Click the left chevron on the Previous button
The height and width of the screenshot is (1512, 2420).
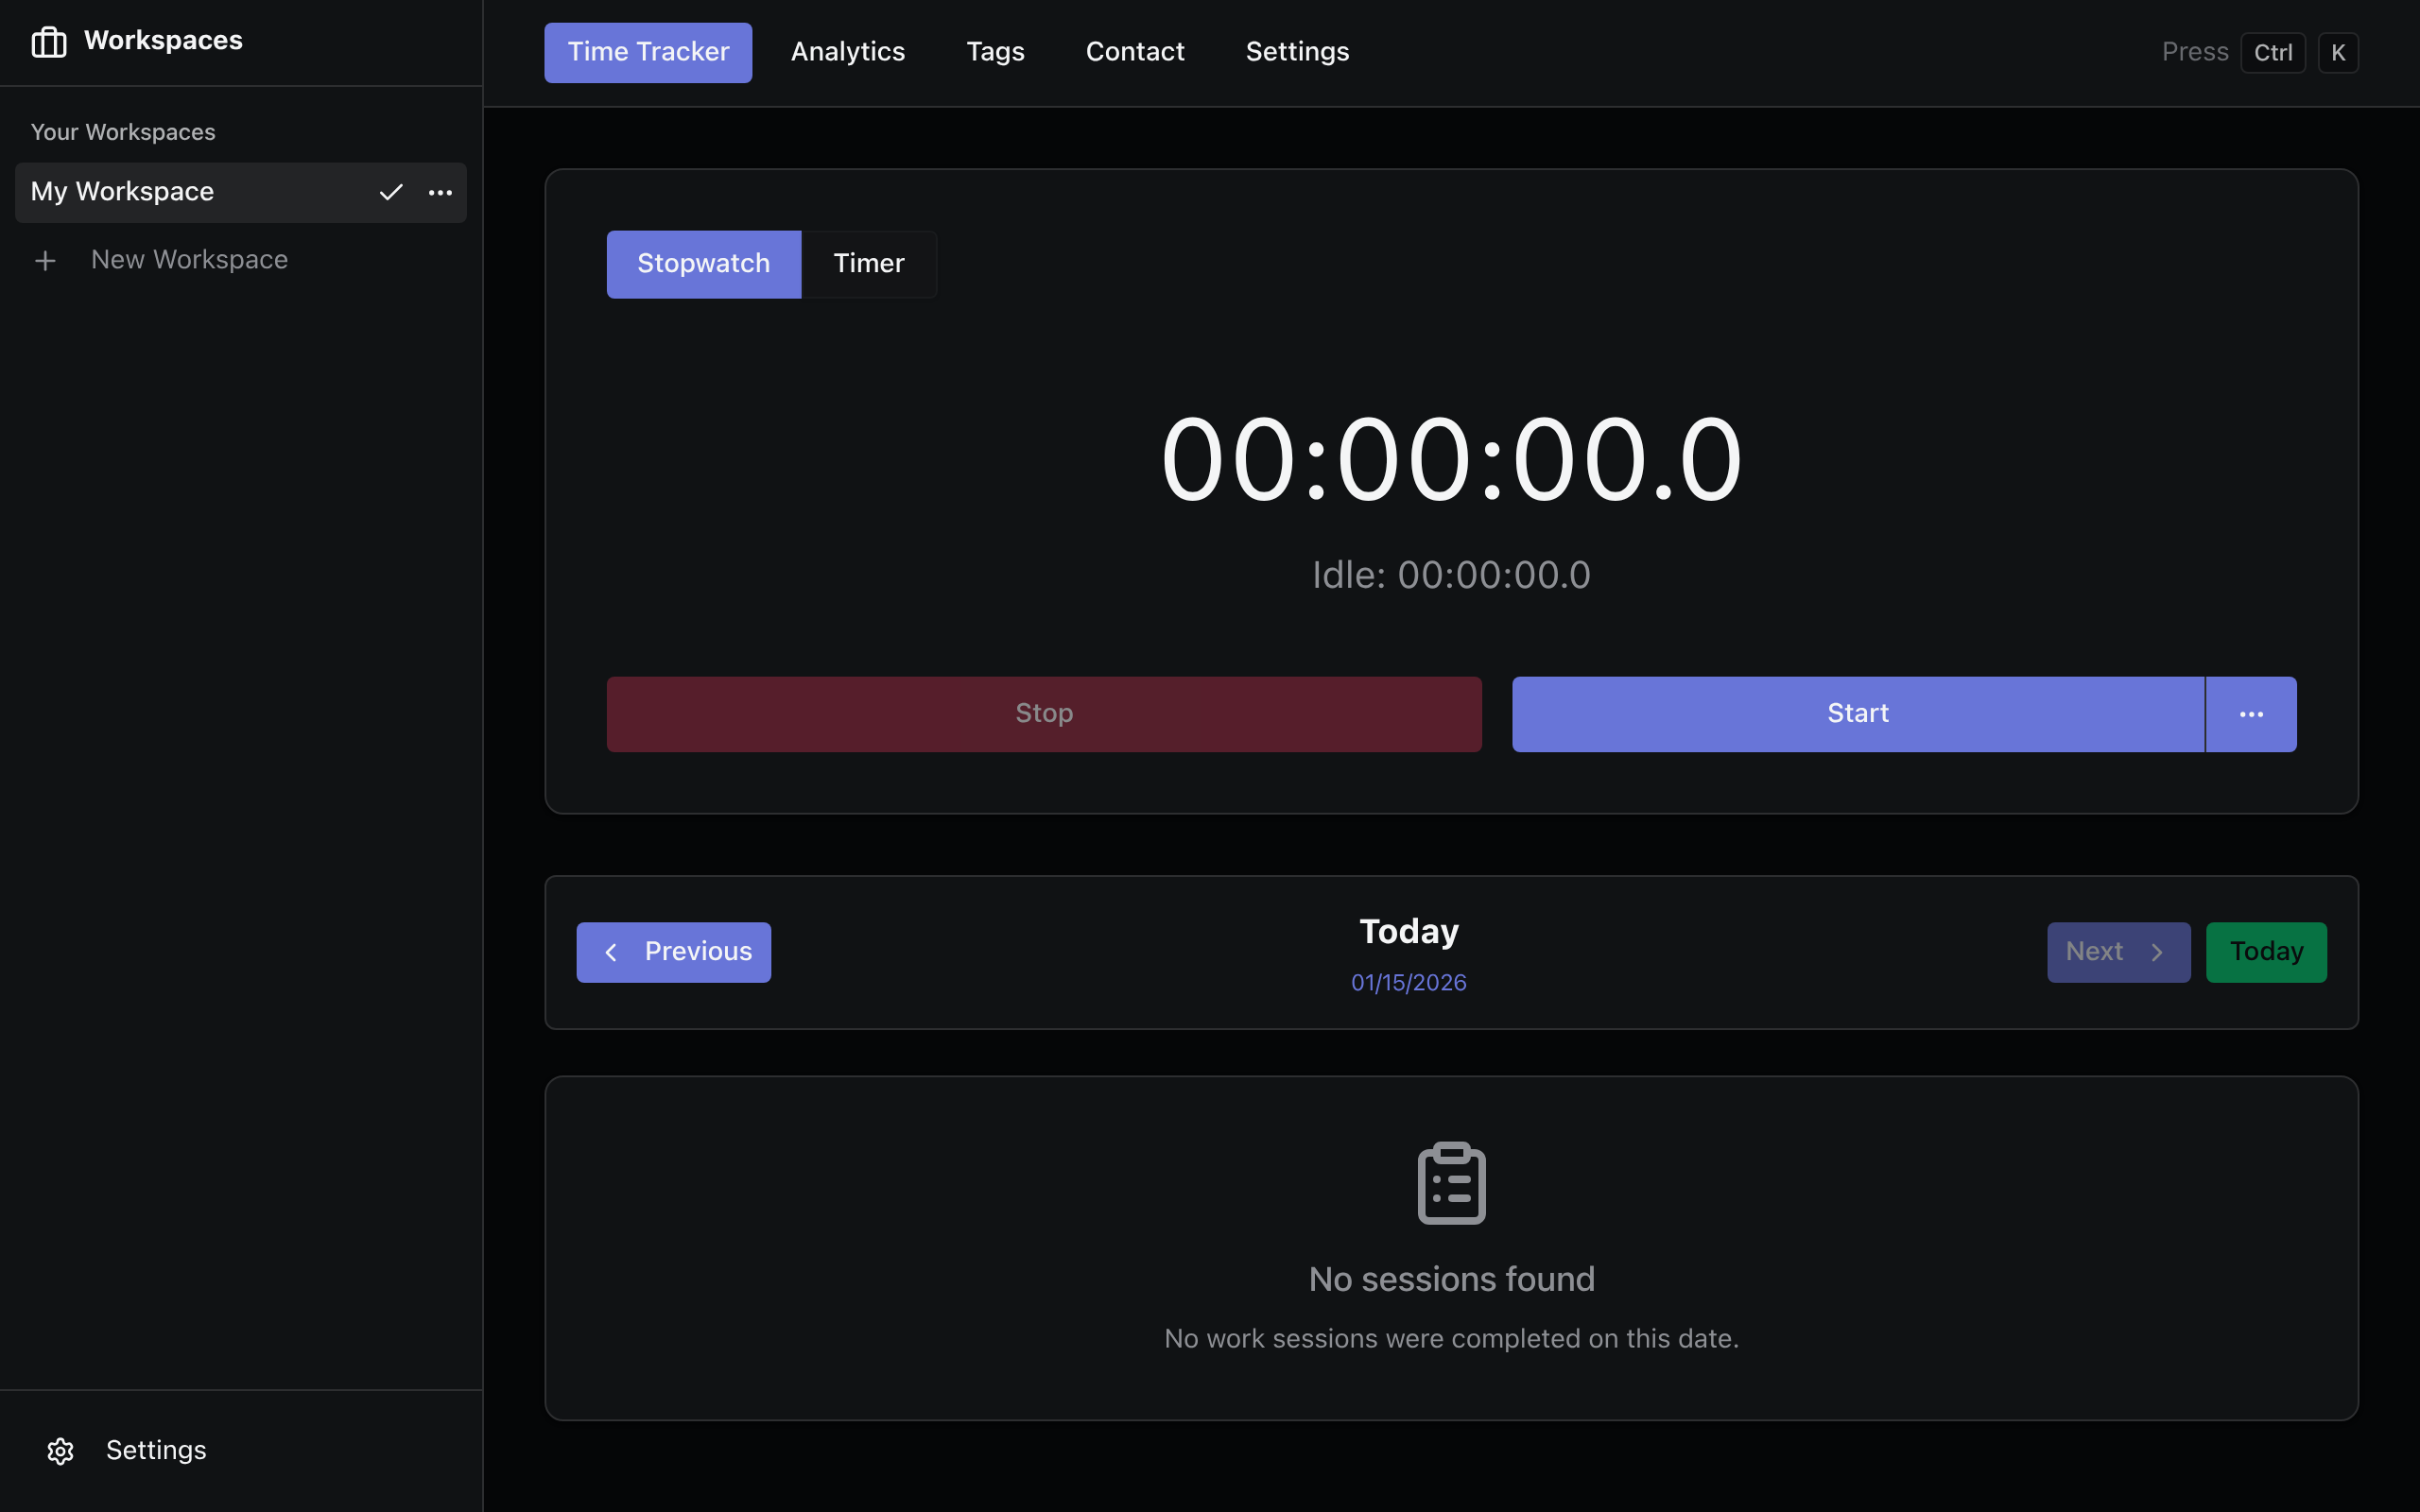point(611,952)
